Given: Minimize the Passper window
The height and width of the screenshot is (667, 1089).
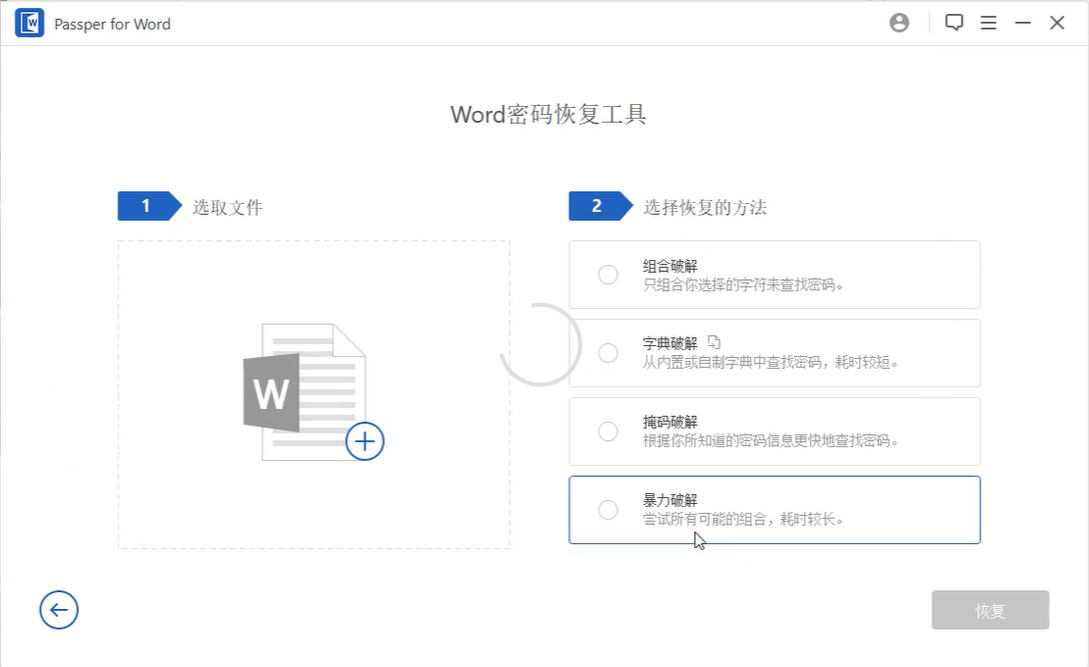Looking at the screenshot, I should coord(1022,23).
